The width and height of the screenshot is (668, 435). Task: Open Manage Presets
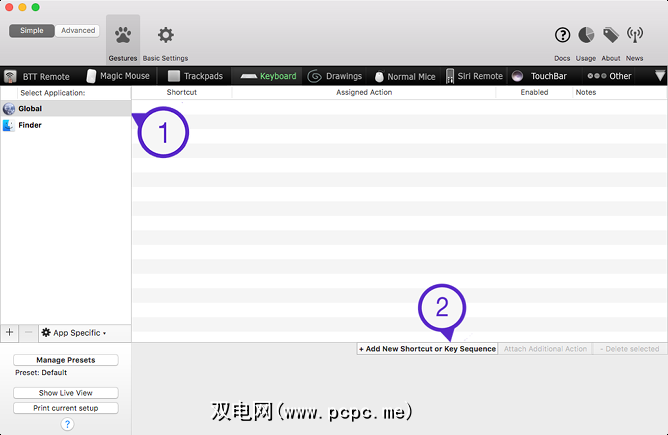[66, 360]
